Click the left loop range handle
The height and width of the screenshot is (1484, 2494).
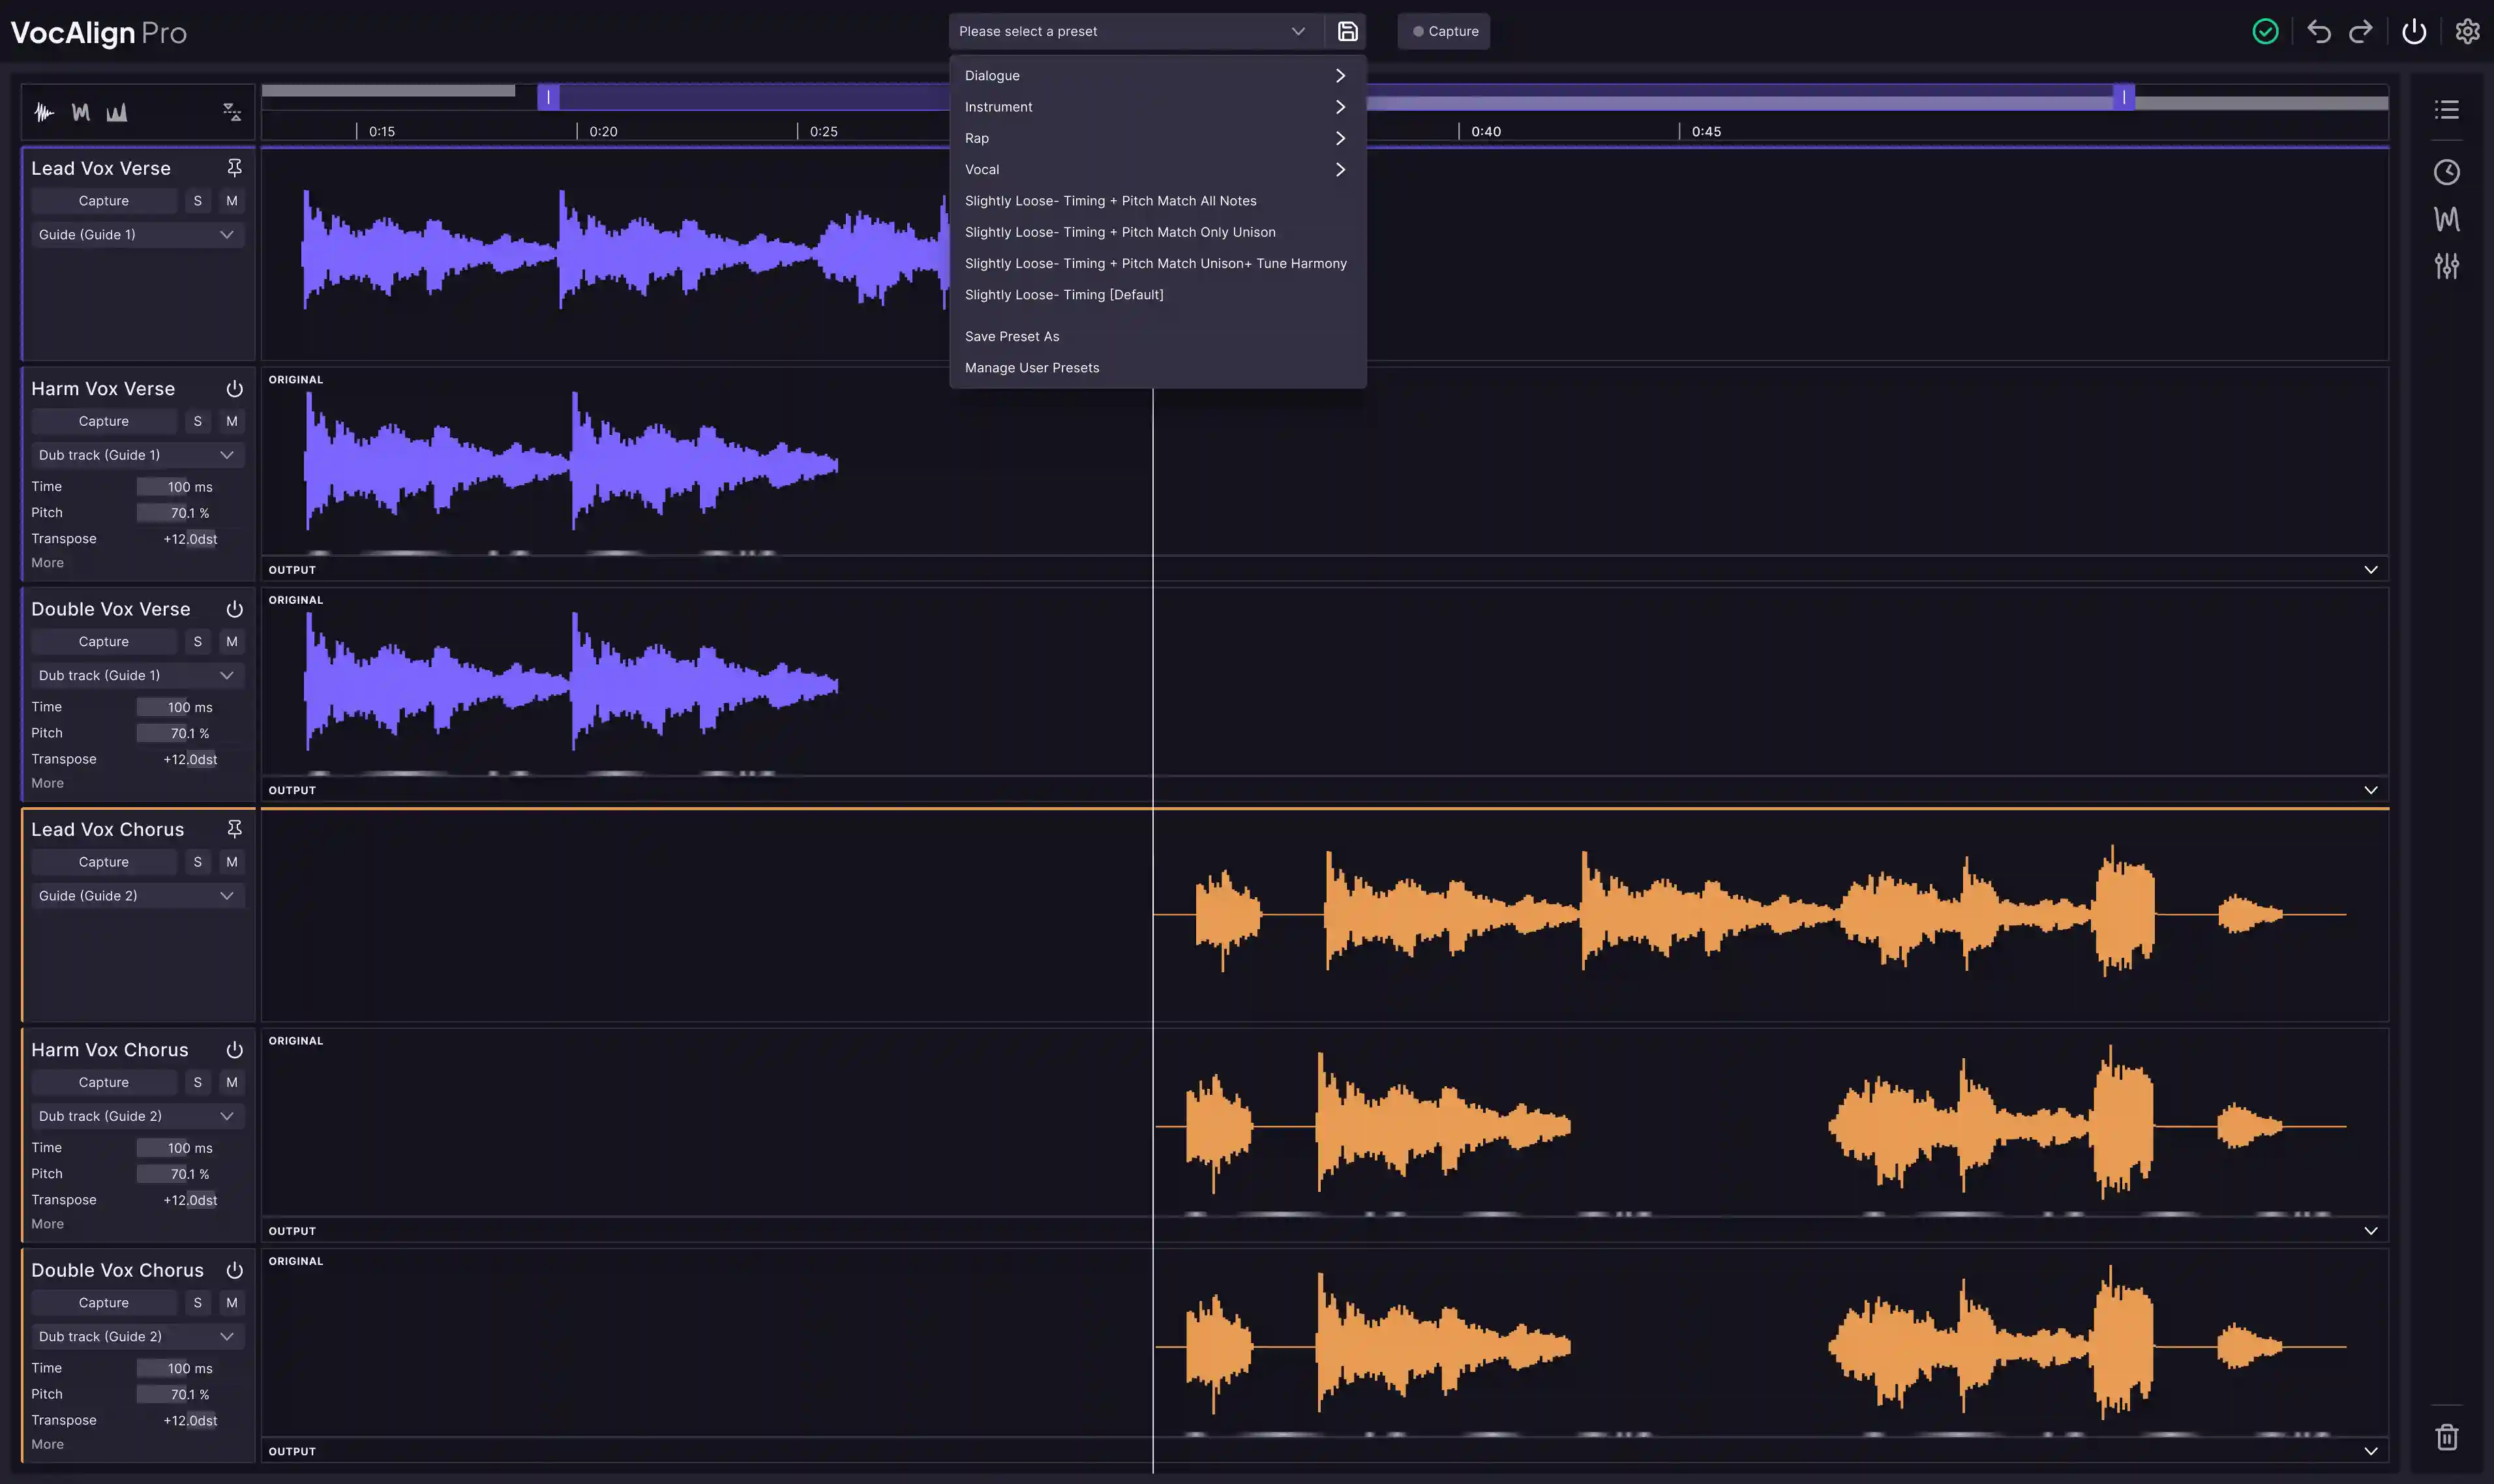[548, 97]
